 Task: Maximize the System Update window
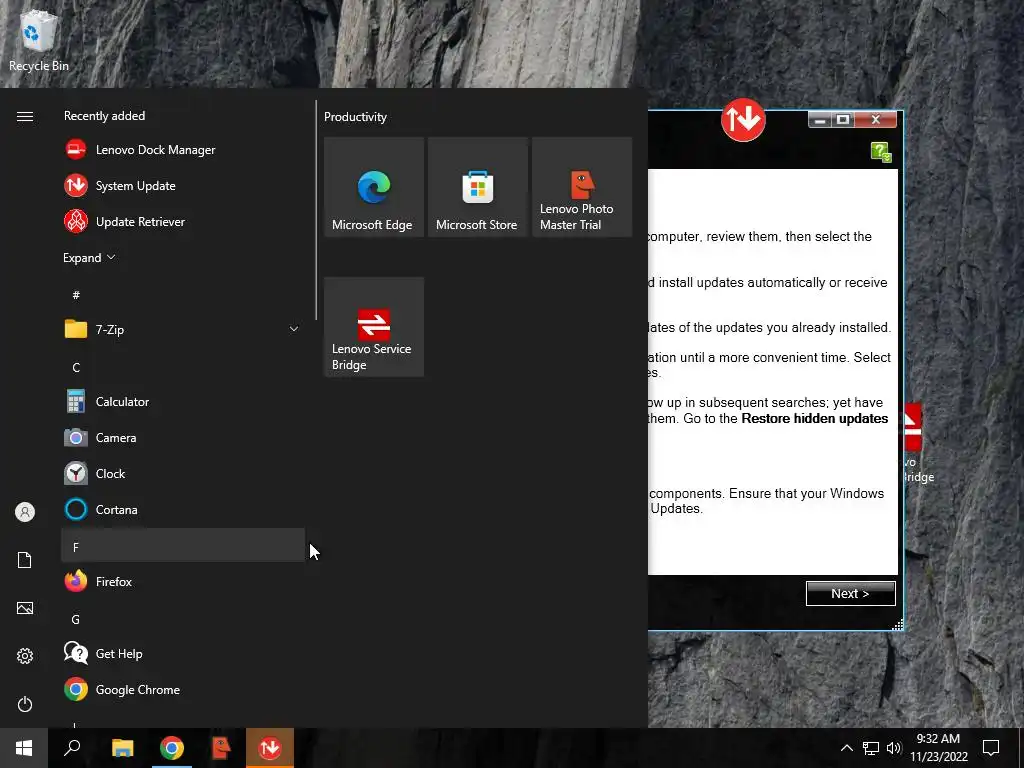[x=843, y=120]
